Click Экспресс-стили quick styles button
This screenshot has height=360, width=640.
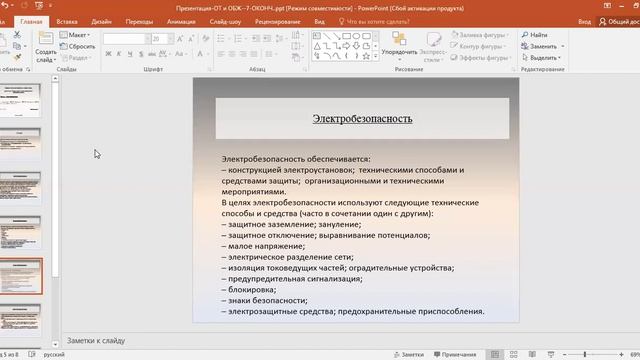[433, 47]
